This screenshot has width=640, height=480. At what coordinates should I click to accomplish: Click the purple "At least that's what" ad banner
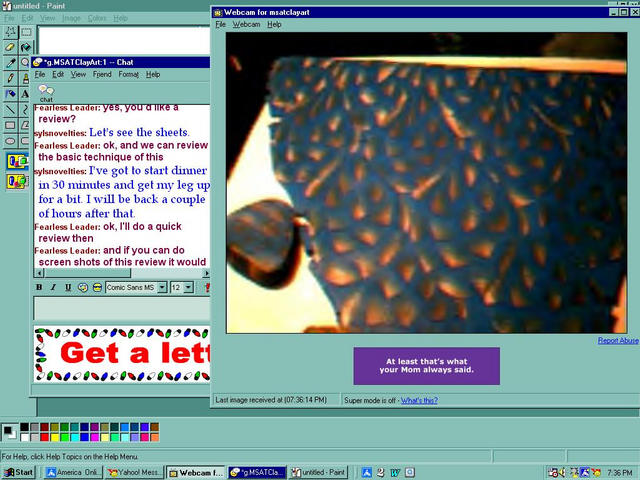pyautogui.click(x=427, y=366)
